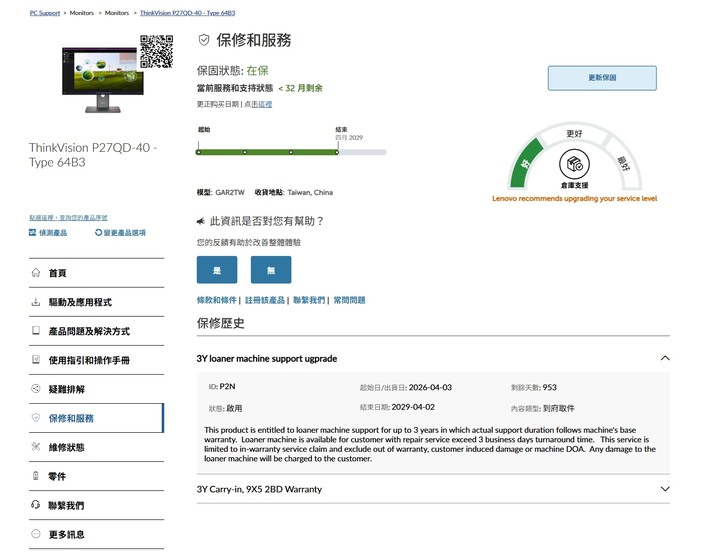Click the start date 2026-04-03
Viewport: 720px width, 557px height.
point(430,387)
